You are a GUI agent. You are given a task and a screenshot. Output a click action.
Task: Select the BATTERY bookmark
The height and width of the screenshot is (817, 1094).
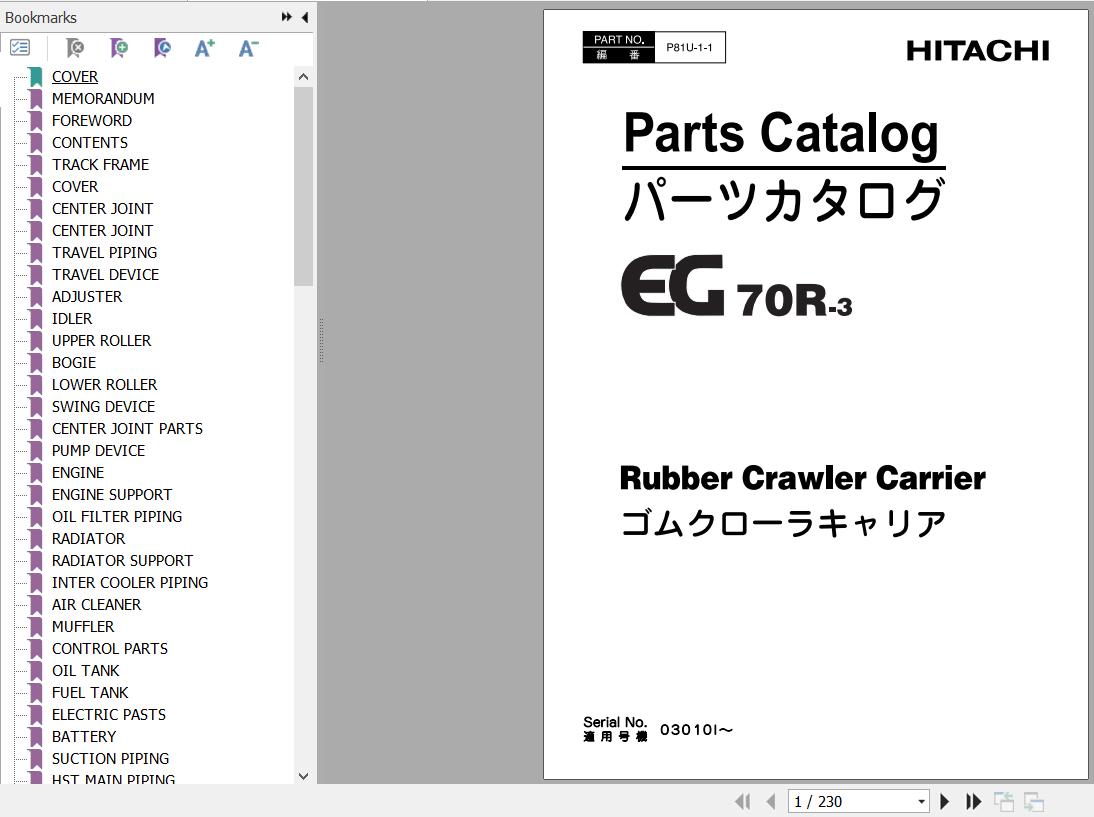coord(84,736)
